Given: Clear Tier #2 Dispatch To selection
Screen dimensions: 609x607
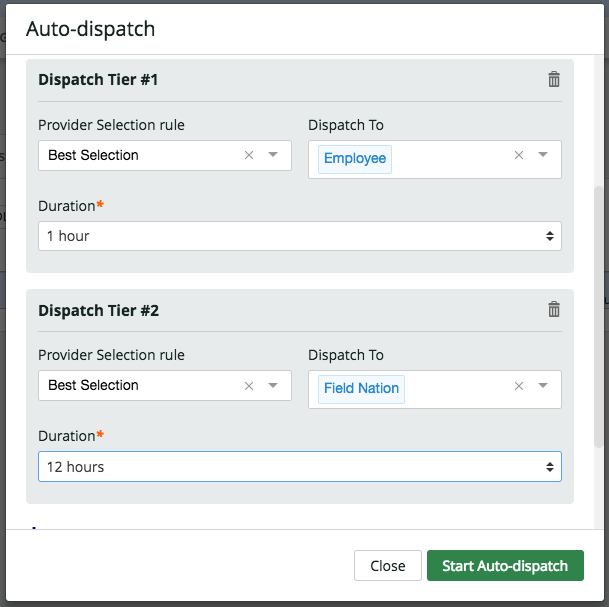Looking at the screenshot, I should [x=519, y=386].
